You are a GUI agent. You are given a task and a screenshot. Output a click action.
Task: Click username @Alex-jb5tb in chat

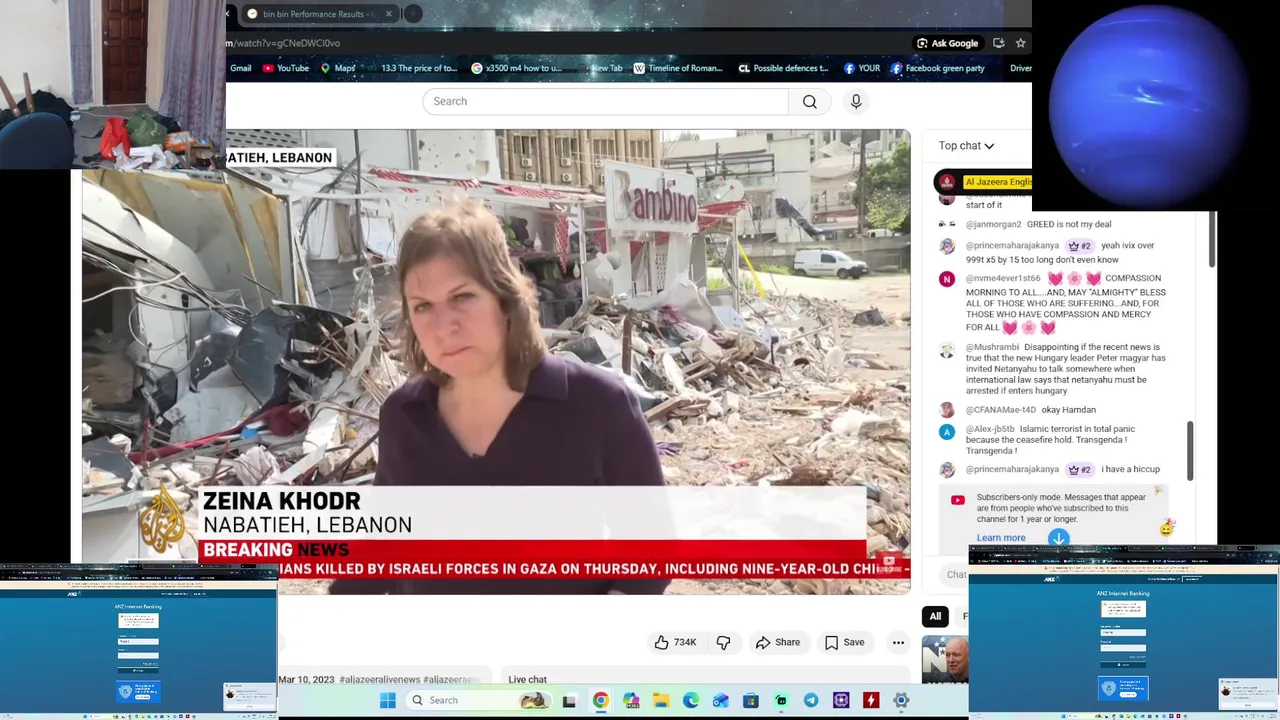(x=990, y=429)
